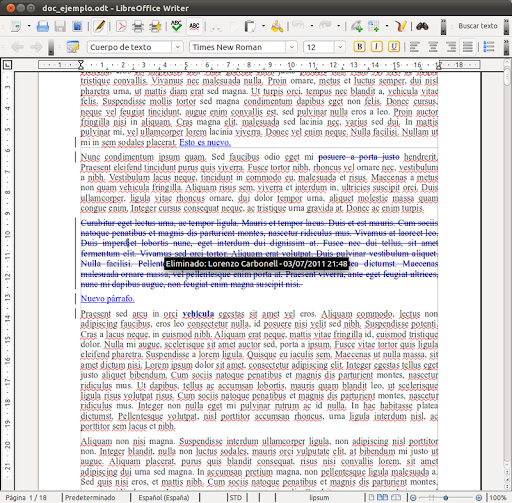Run the spelling and grammar check
Screen dimensions: 512x503
tap(176, 26)
